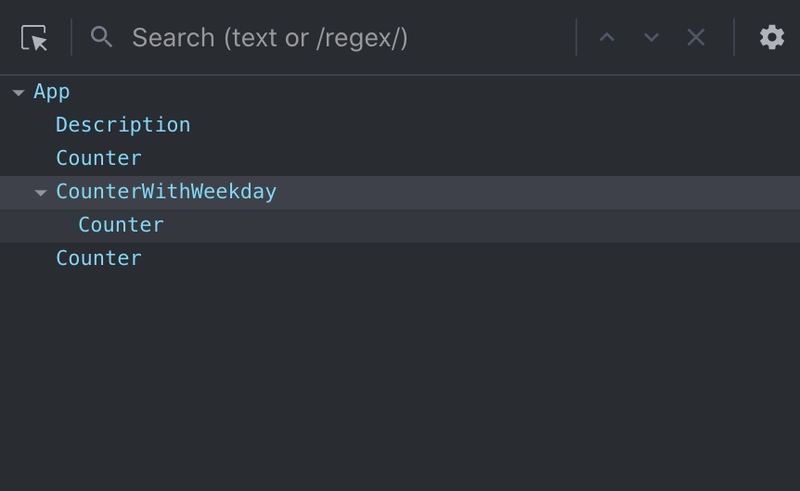Viewport: 800px width, 491px height.
Task: Open the DevTools settings gear
Action: click(x=772, y=37)
